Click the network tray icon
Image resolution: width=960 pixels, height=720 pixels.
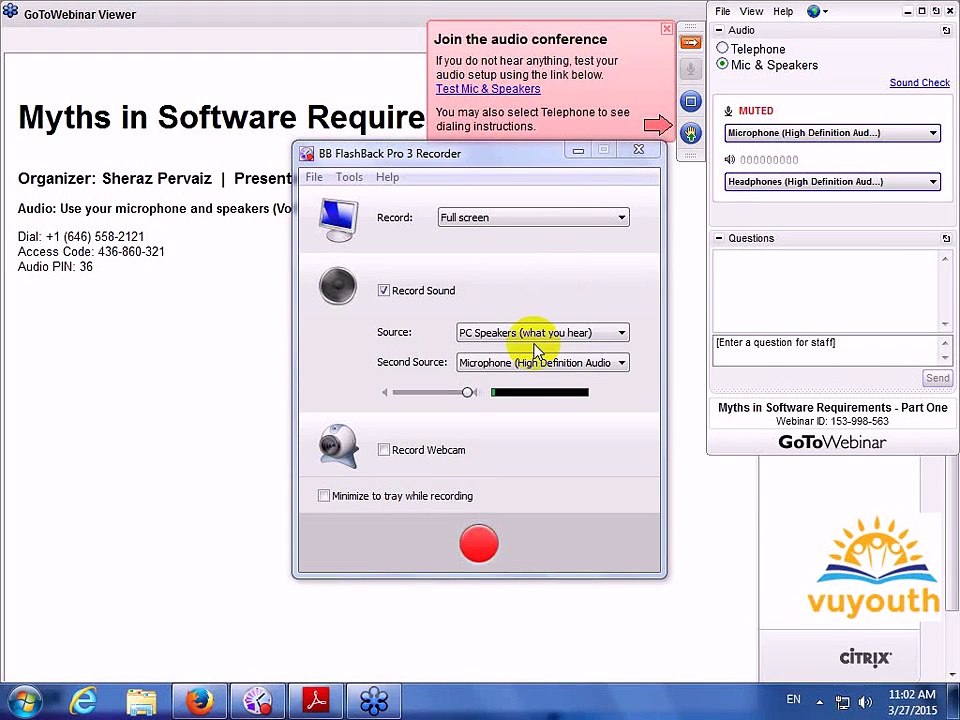click(x=842, y=702)
